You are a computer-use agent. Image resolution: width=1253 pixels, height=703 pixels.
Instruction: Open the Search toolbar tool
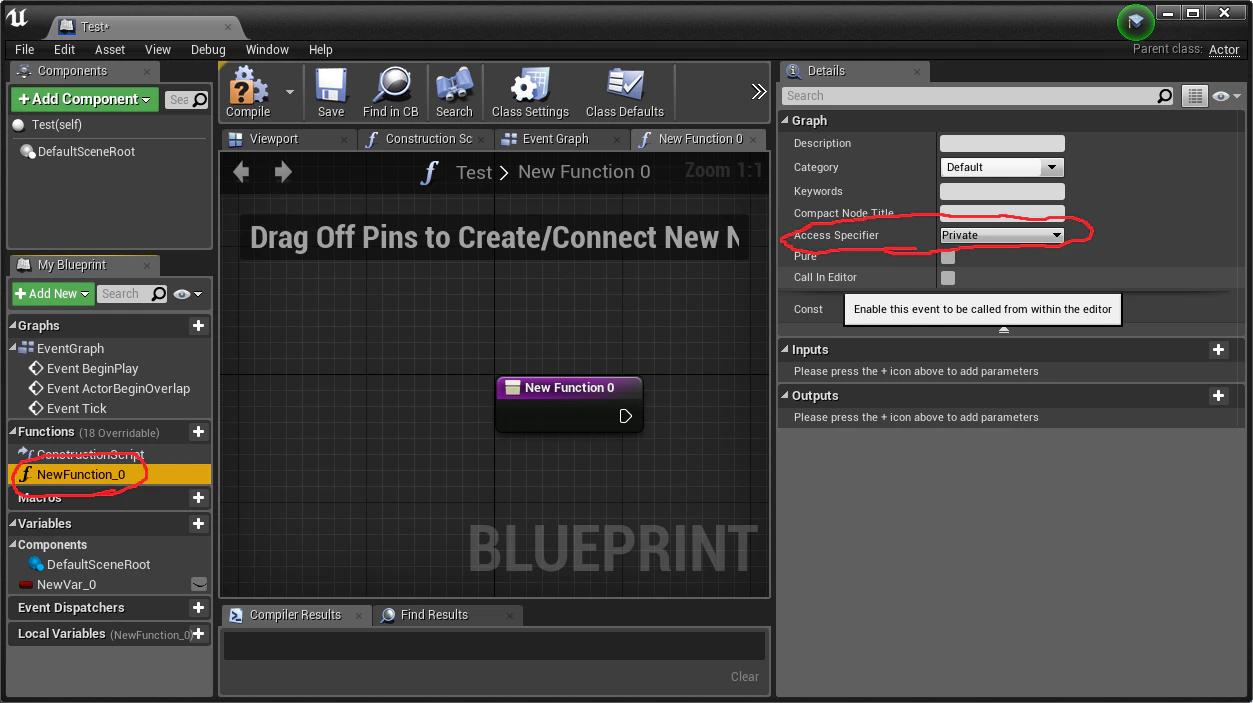pyautogui.click(x=454, y=93)
